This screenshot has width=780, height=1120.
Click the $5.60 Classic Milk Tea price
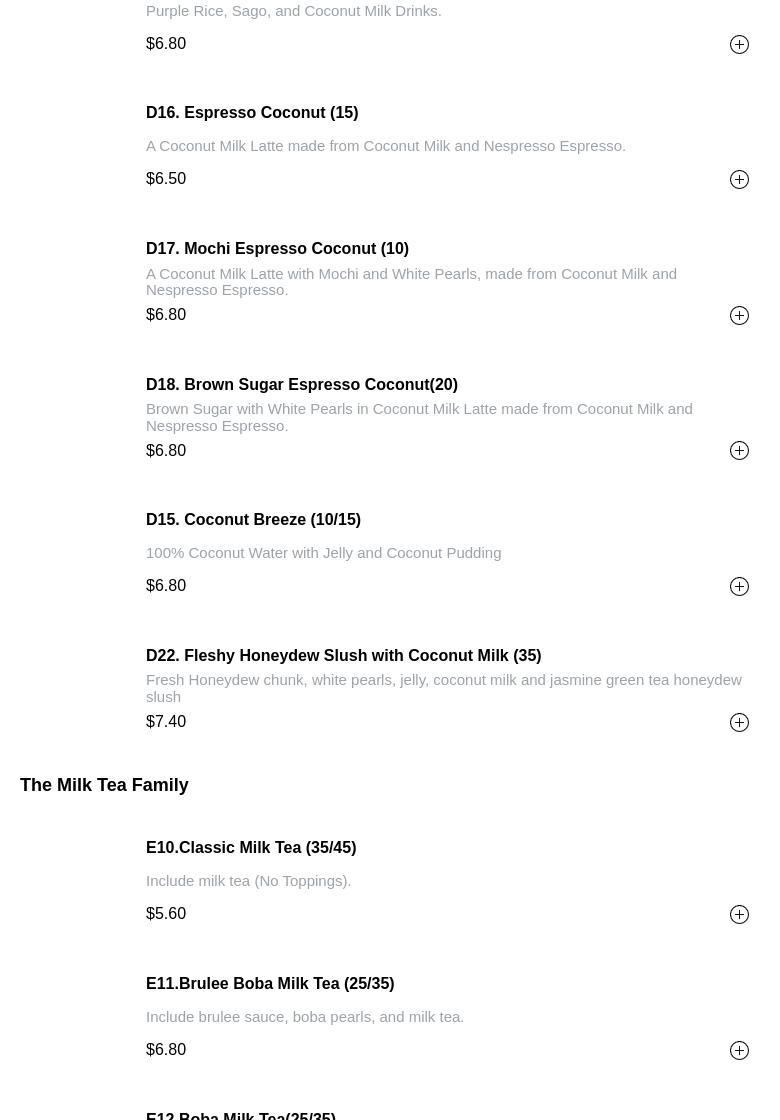click(166, 914)
